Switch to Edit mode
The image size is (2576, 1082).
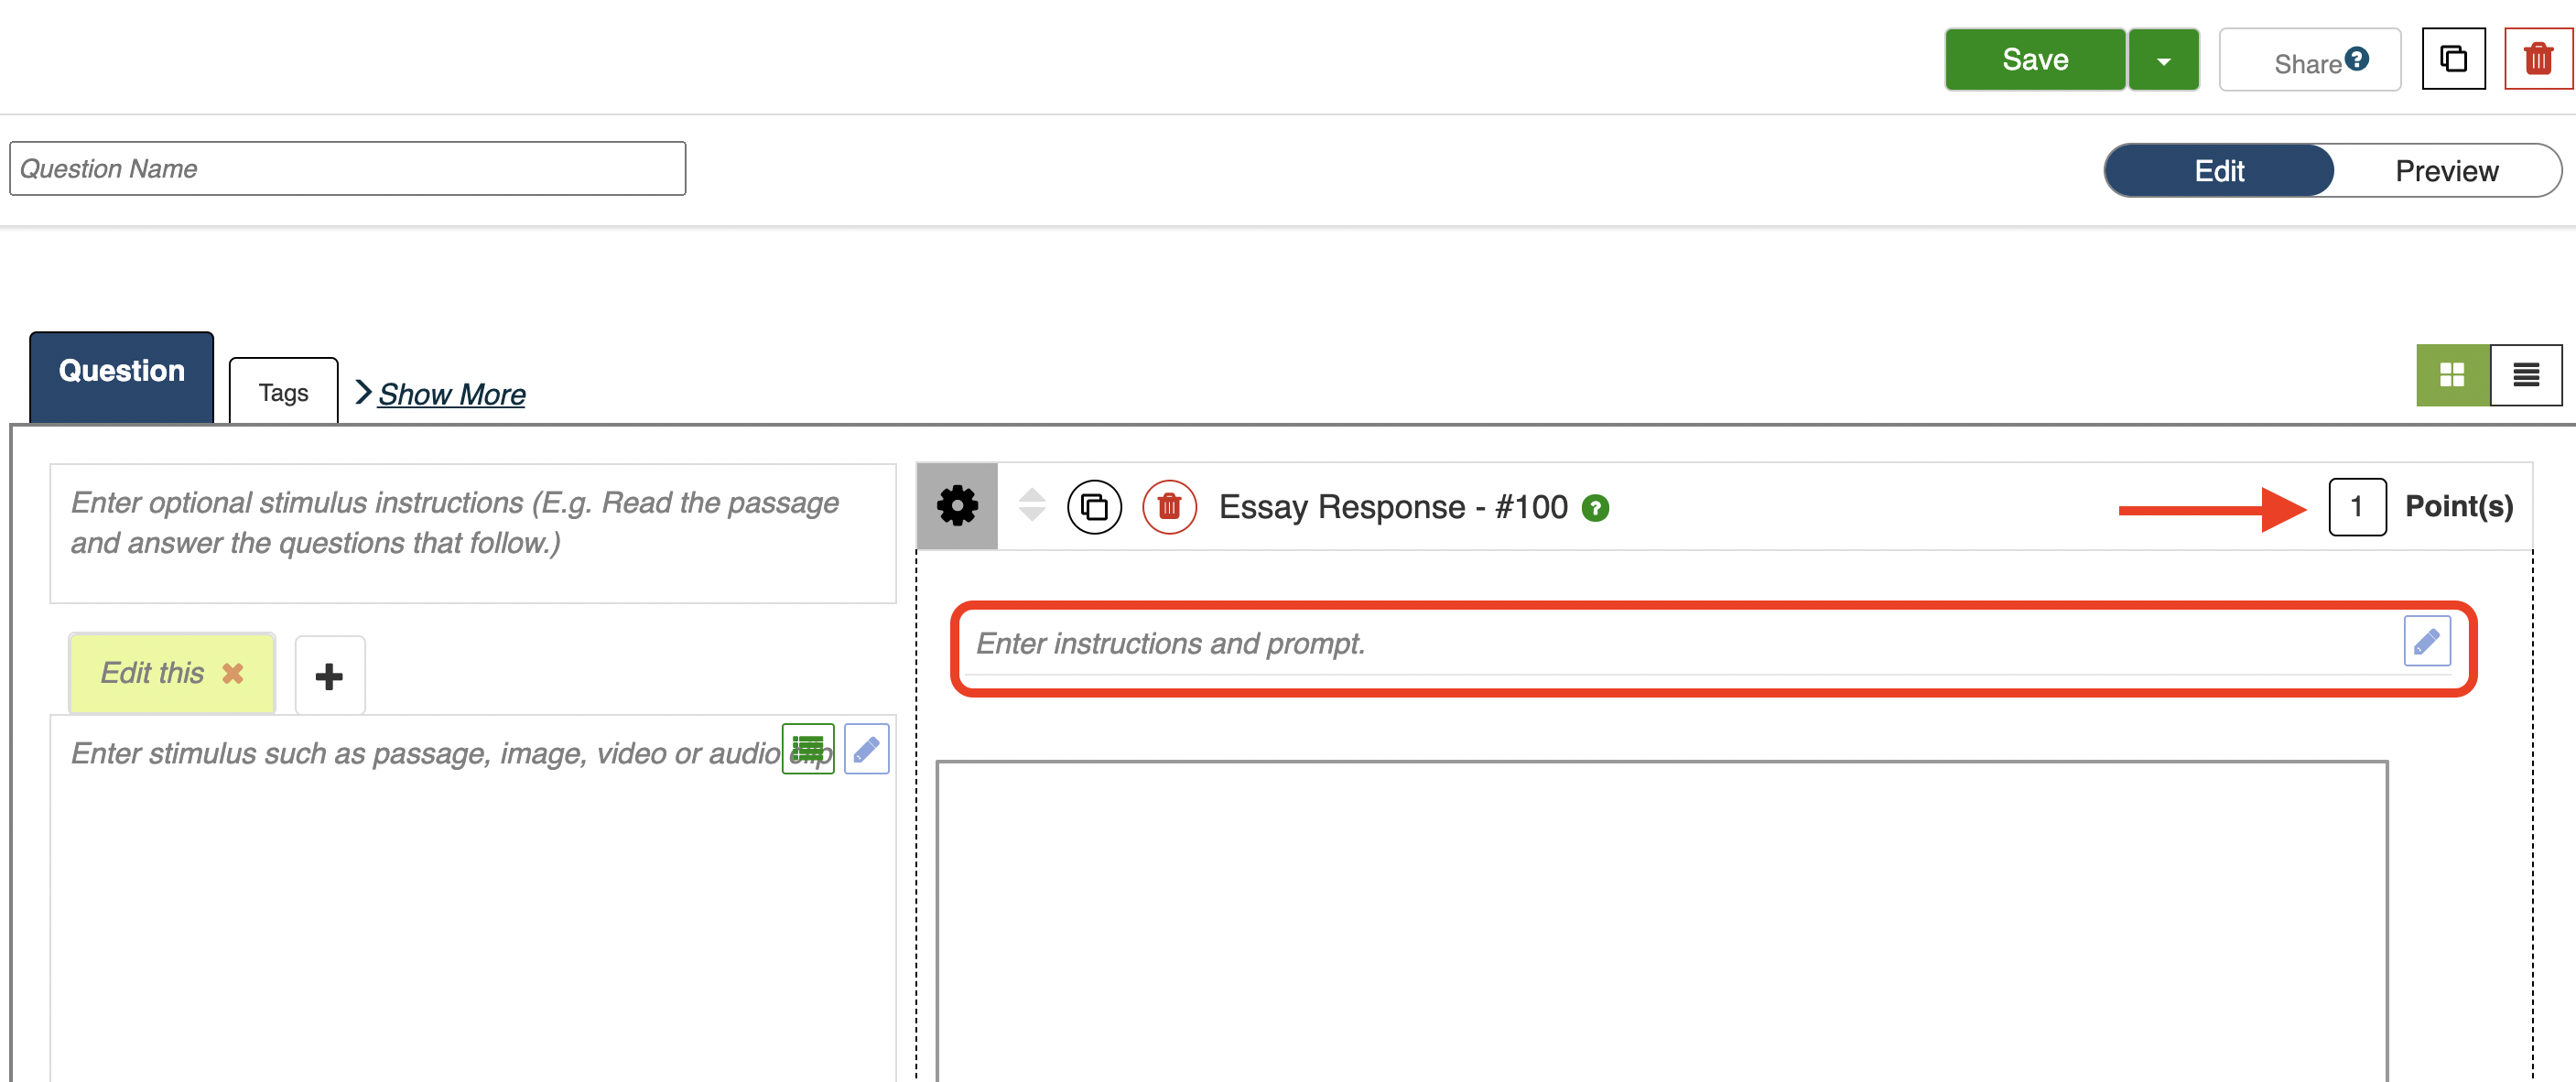click(2218, 171)
